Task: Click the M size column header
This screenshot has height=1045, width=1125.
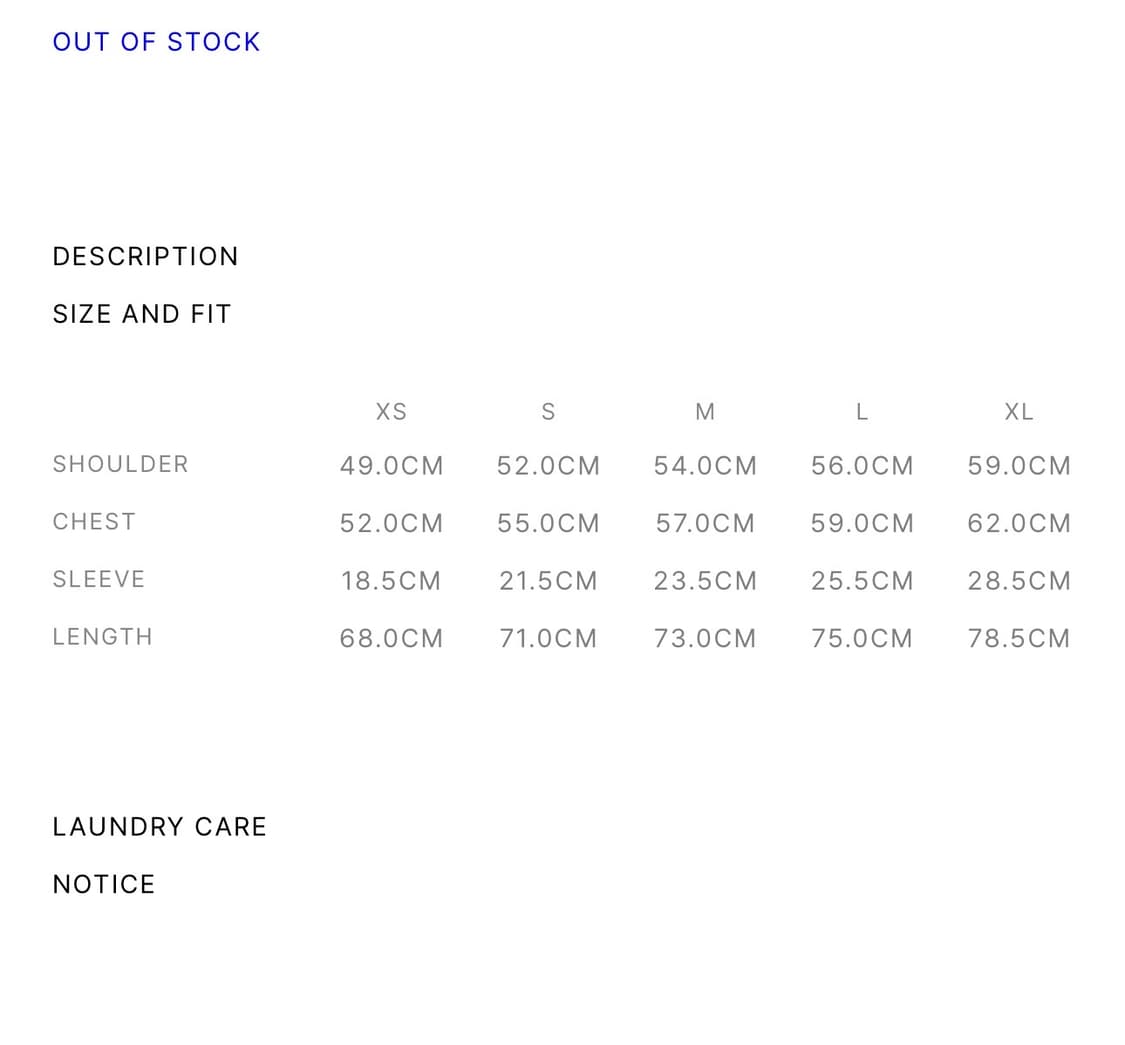Action: pyautogui.click(x=705, y=412)
